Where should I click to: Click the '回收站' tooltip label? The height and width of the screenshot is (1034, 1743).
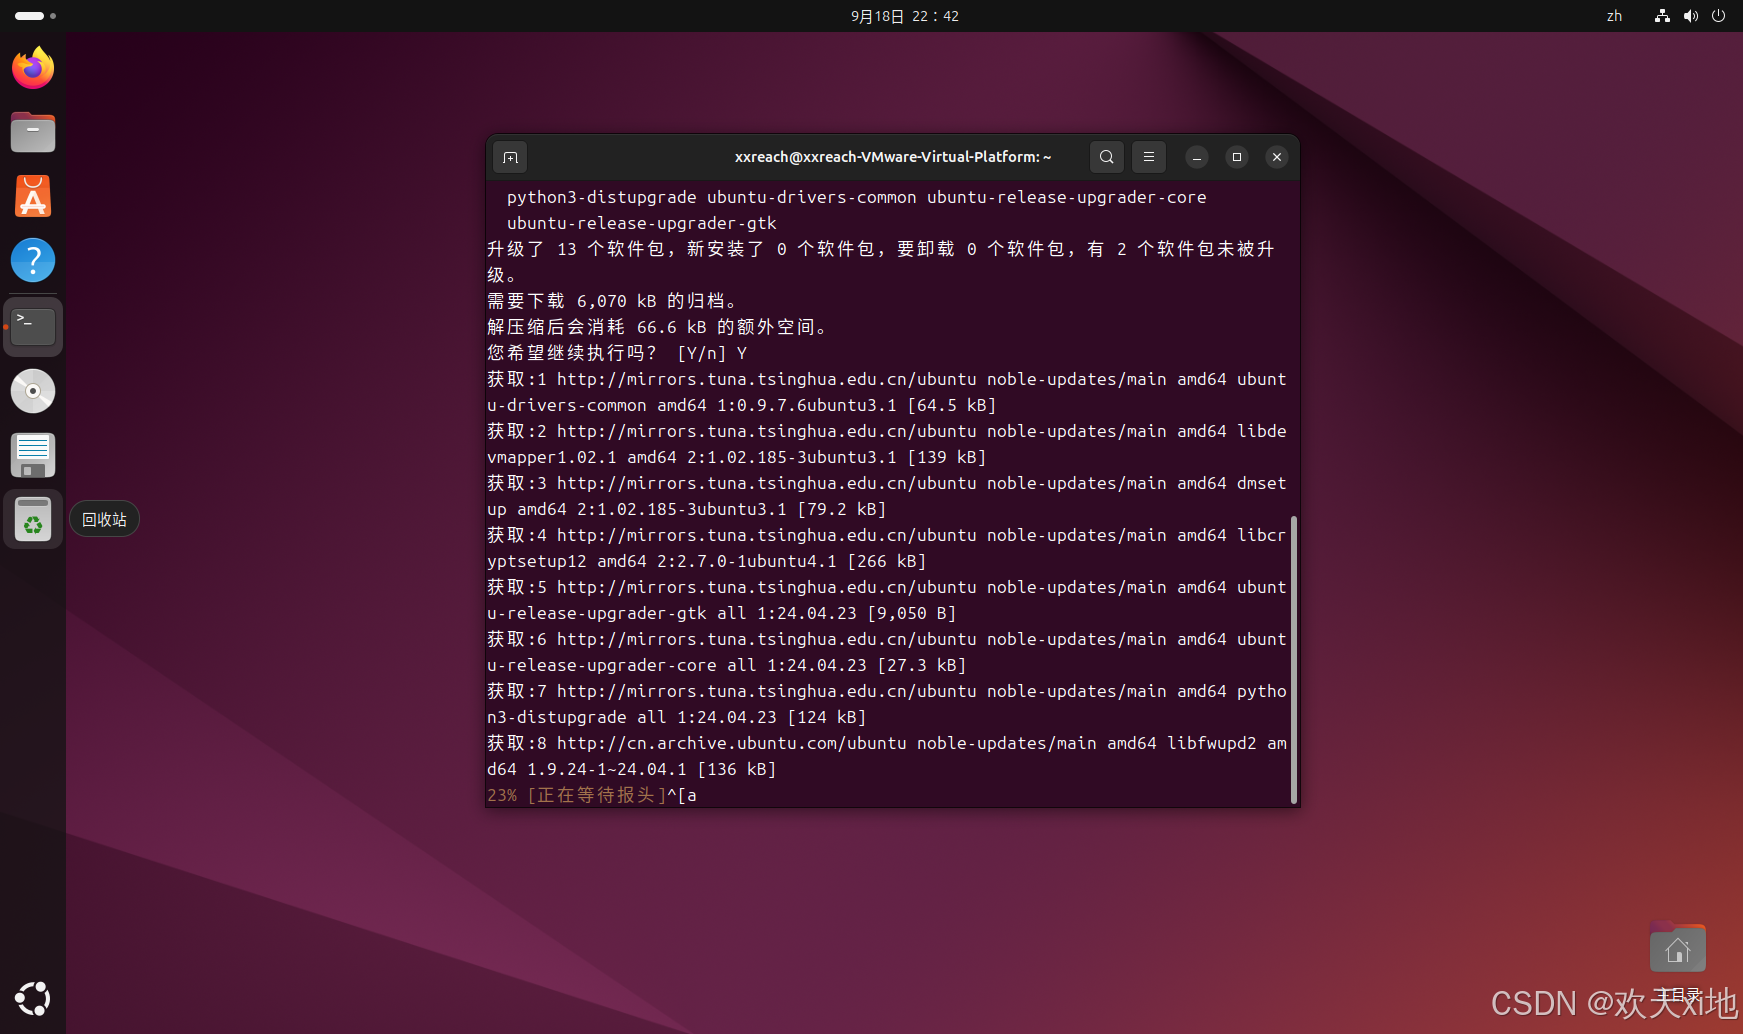point(104,519)
